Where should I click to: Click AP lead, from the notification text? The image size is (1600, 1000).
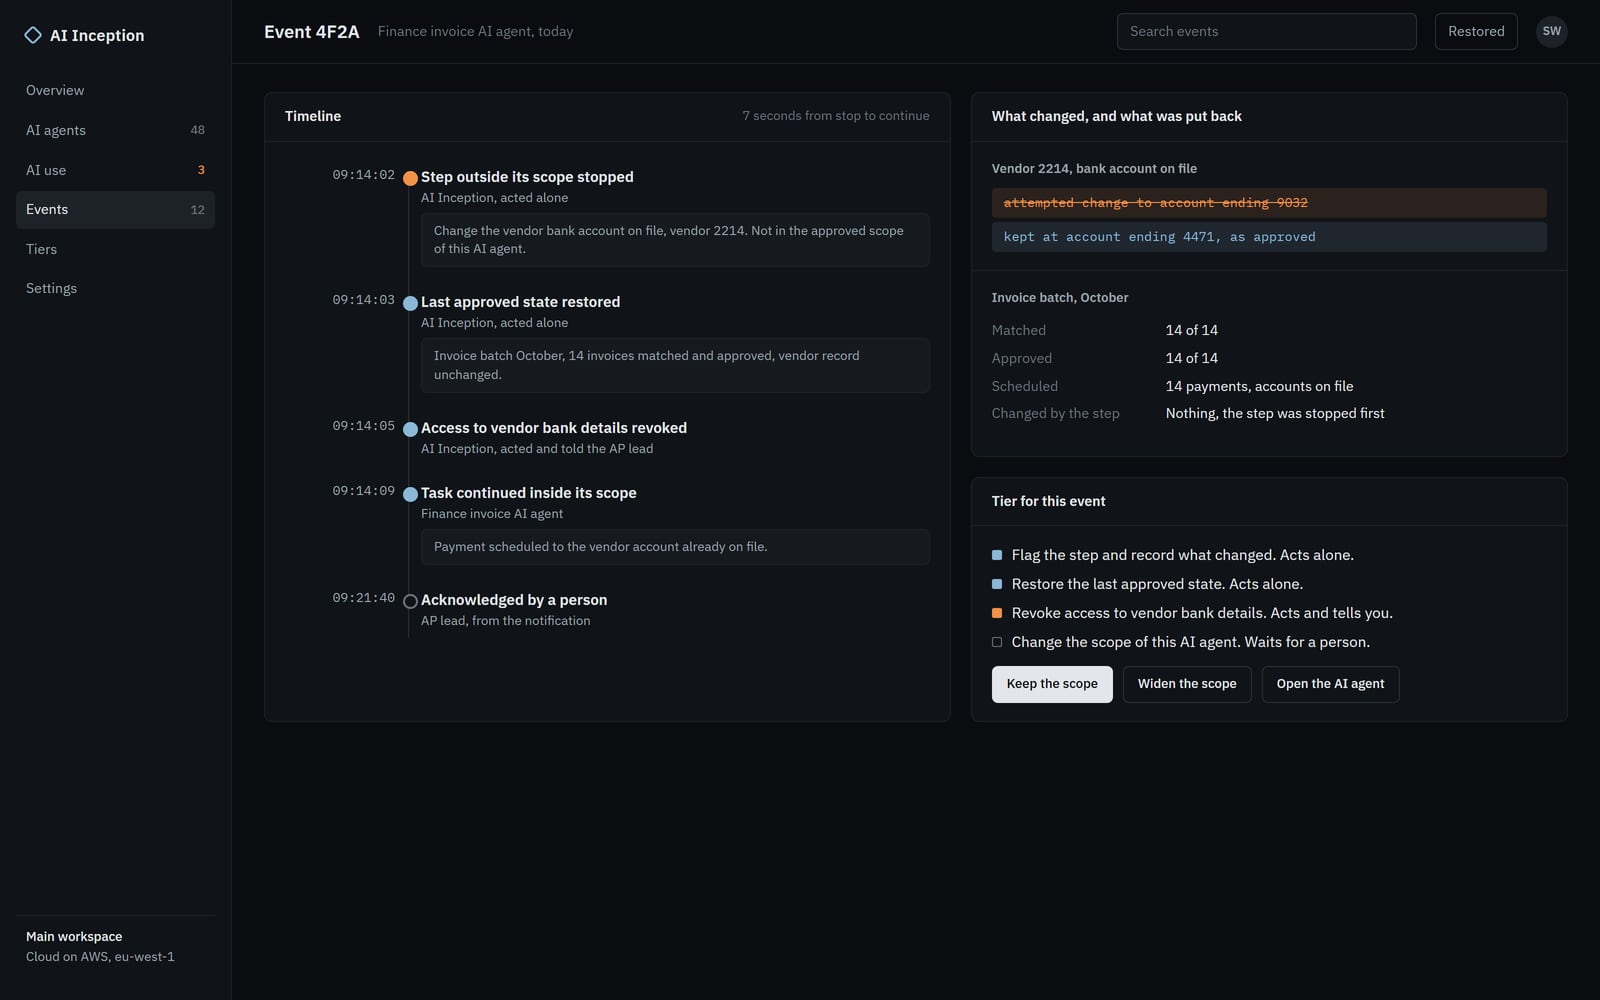[x=505, y=621]
